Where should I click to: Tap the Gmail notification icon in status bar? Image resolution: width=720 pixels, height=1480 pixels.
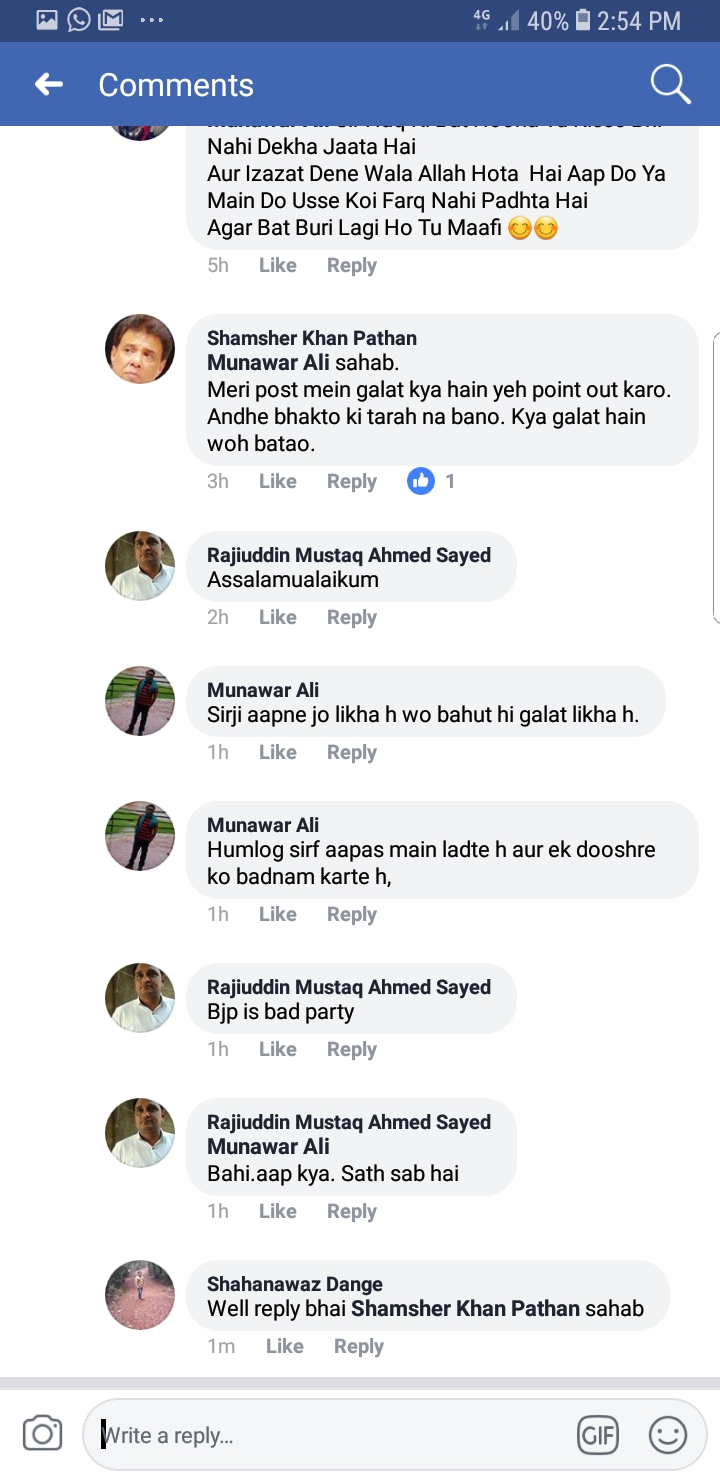click(x=110, y=19)
